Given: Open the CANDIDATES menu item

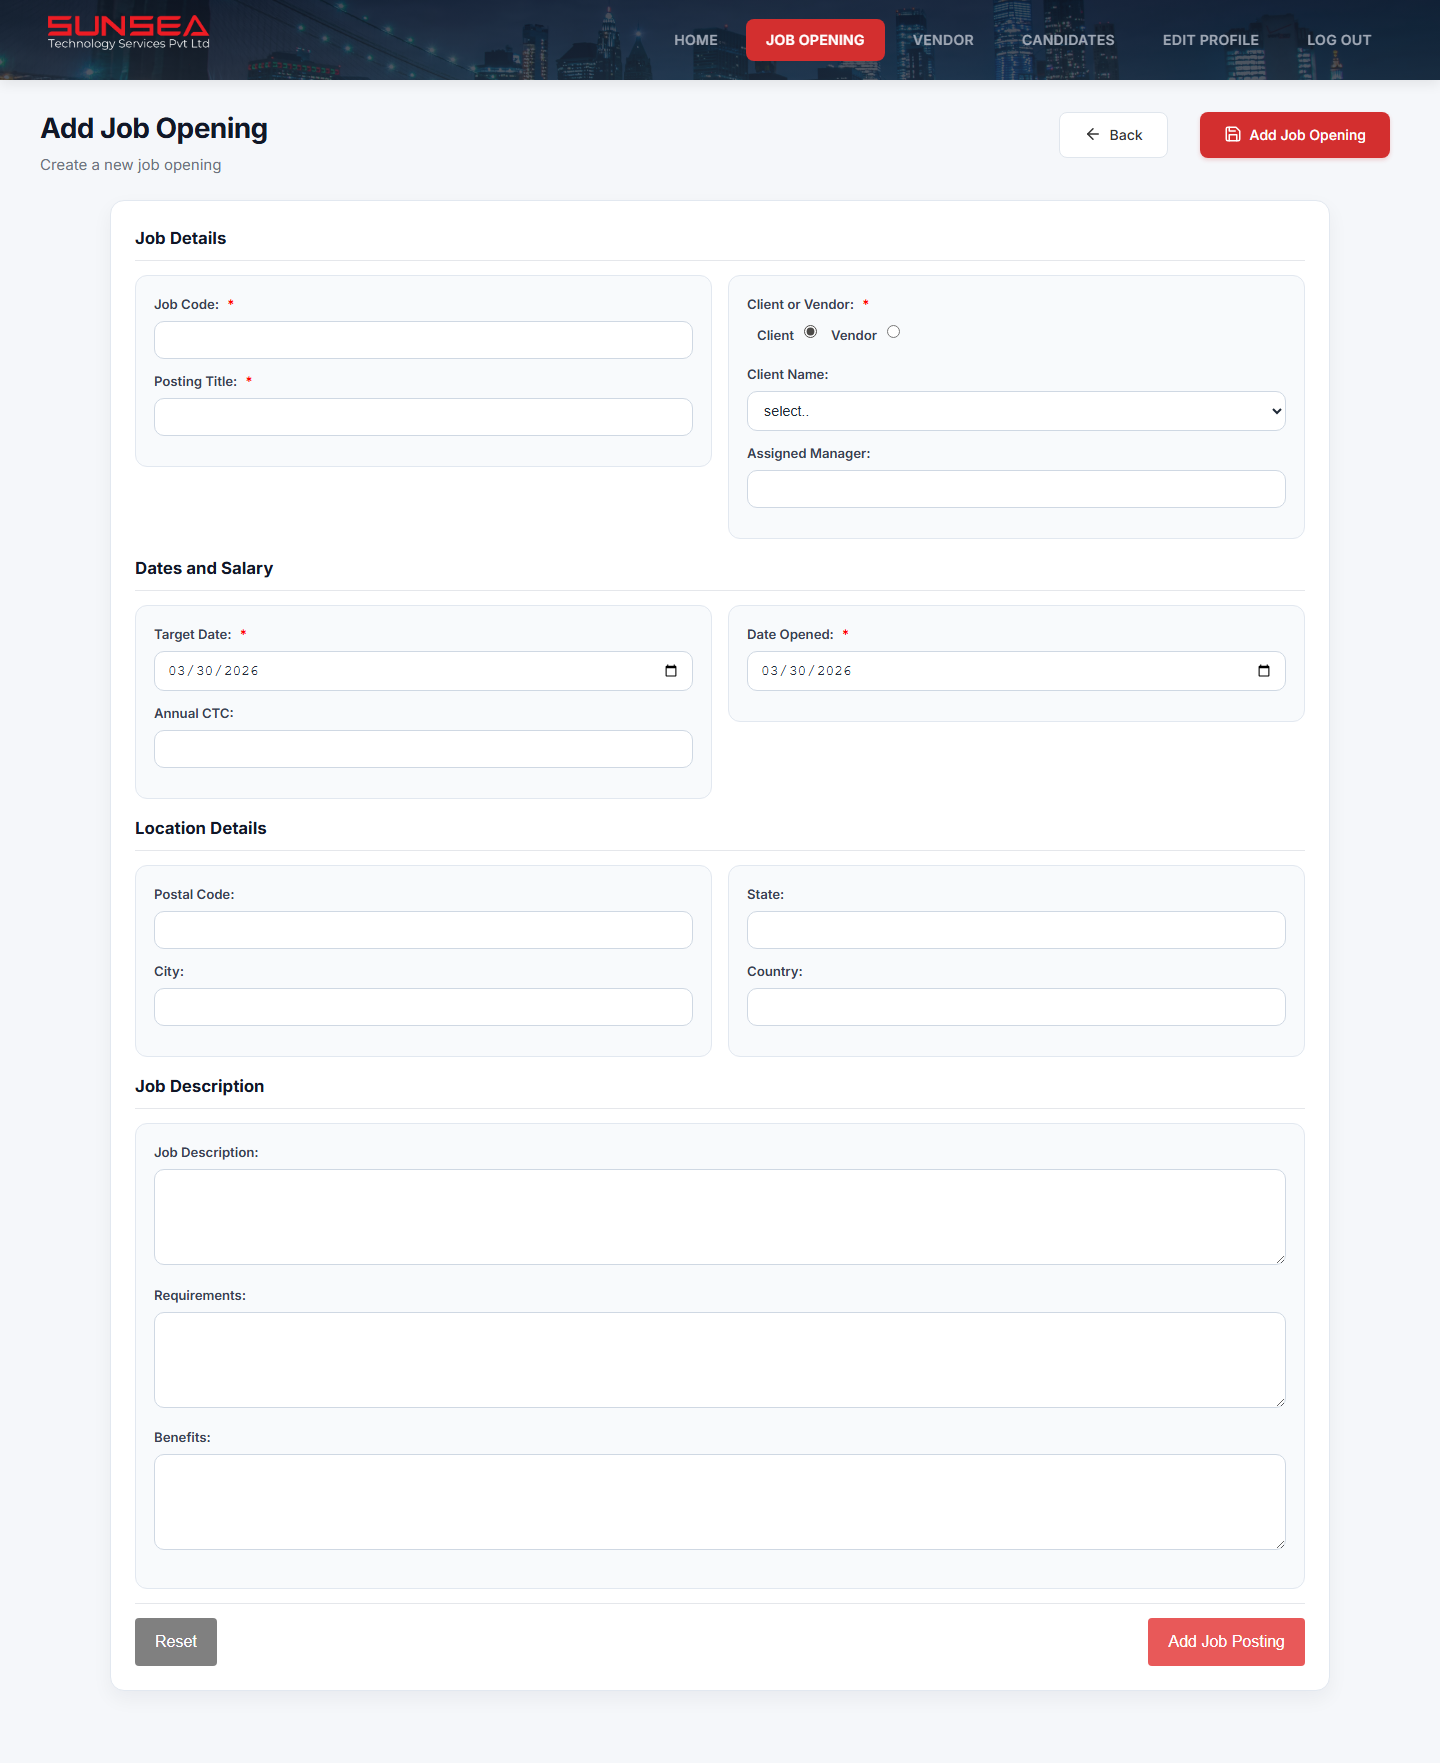Looking at the screenshot, I should [1068, 40].
